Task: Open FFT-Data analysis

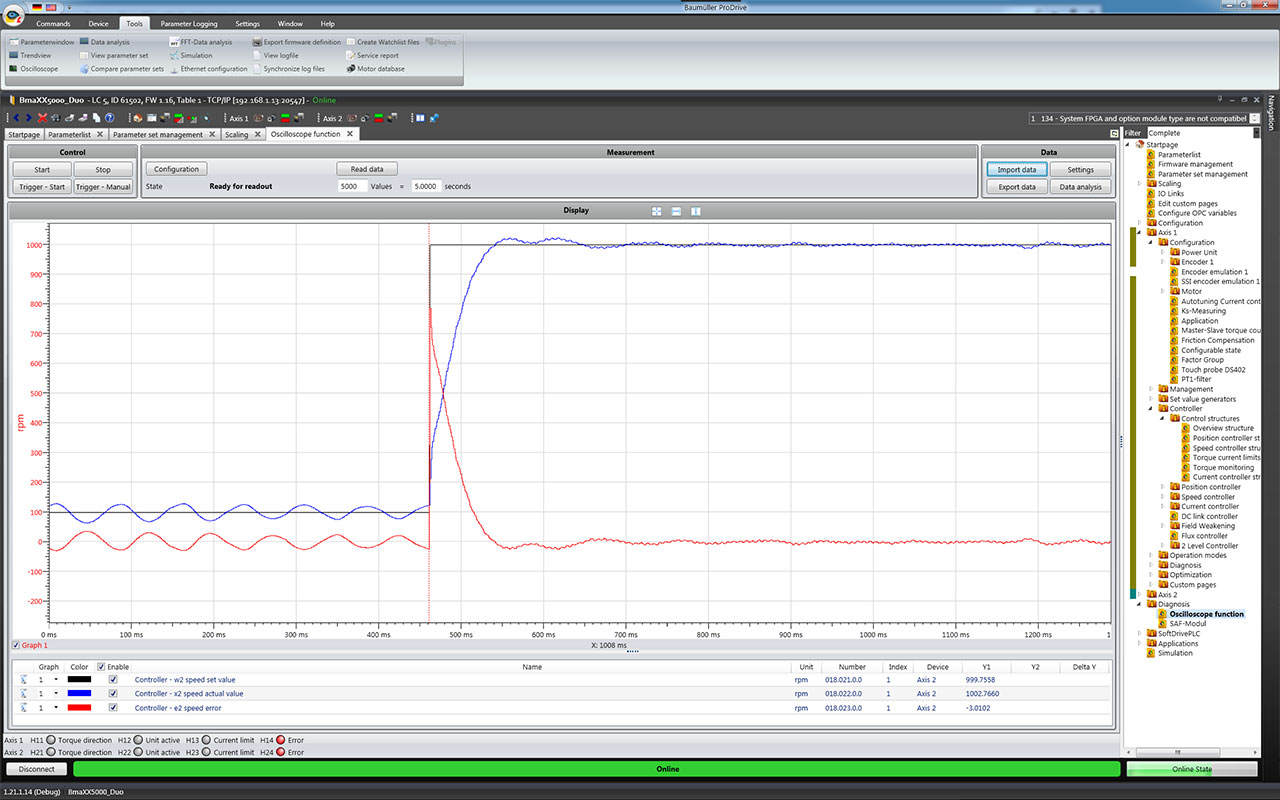Action: point(200,42)
